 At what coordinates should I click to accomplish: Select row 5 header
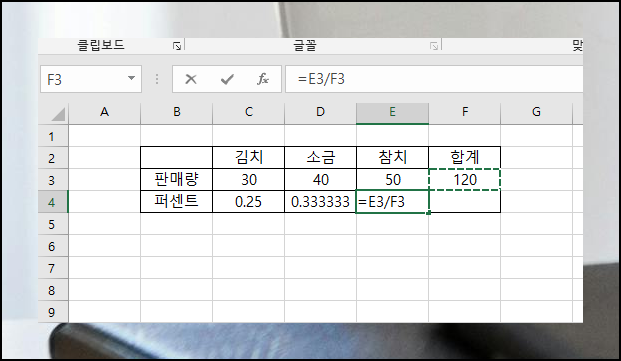pyautogui.click(x=53, y=224)
